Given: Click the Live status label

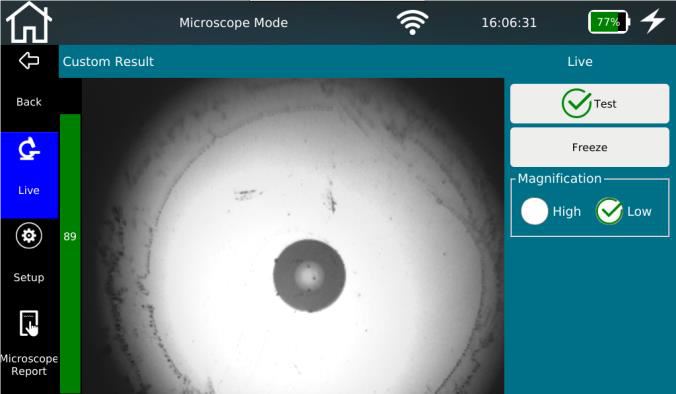Looking at the screenshot, I should click(579, 62).
